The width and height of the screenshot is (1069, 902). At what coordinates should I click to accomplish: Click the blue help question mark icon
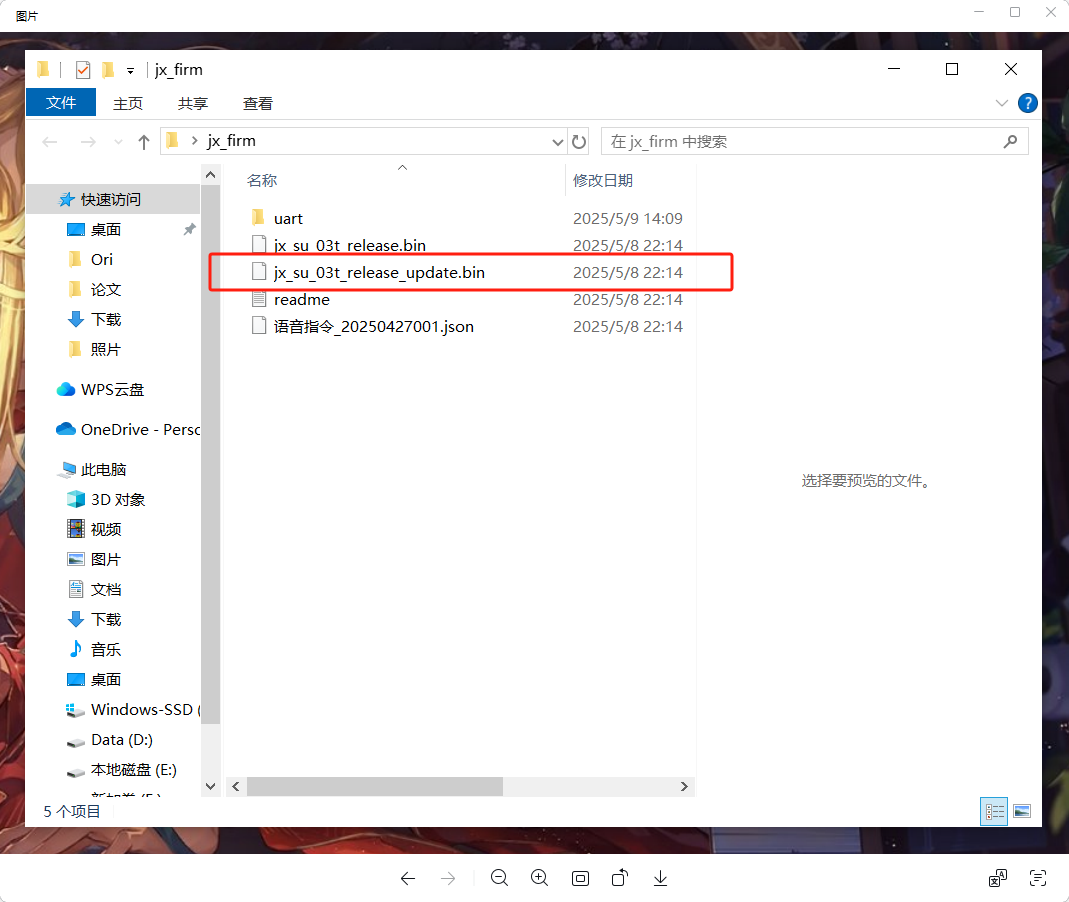(1027, 103)
